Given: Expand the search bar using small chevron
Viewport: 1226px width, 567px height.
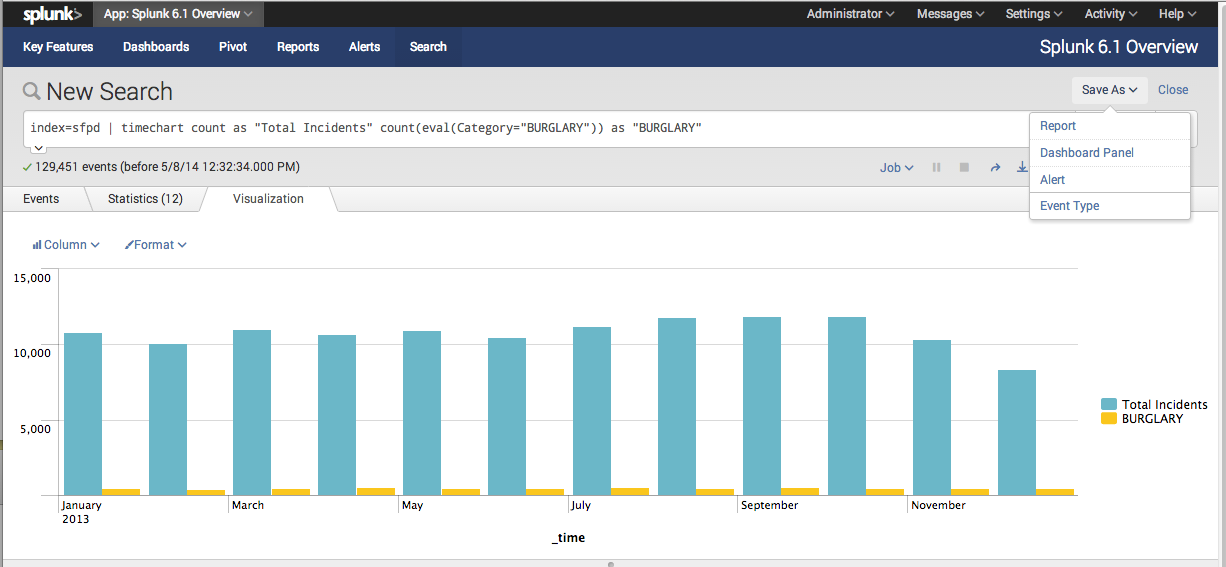Looking at the screenshot, I should tap(39, 148).
